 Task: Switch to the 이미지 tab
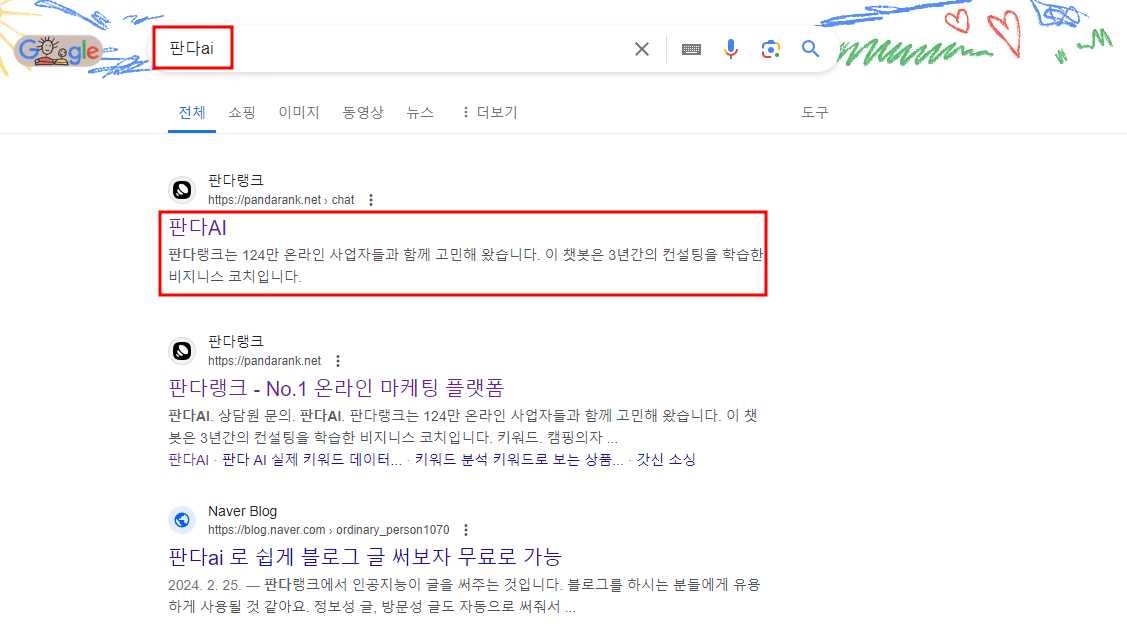click(299, 112)
